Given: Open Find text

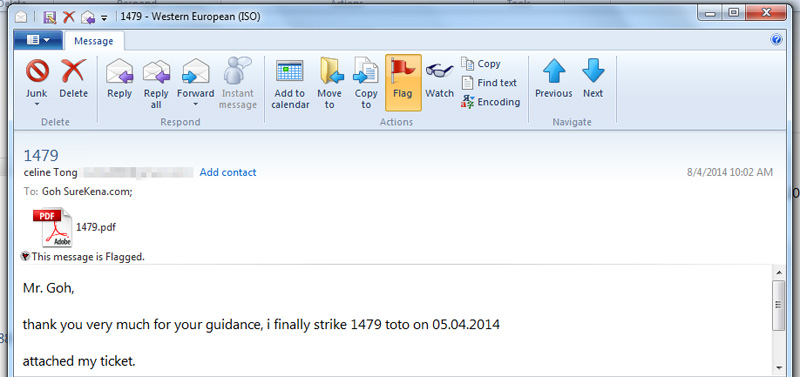Looking at the screenshot, I should pyautogui.click(x=489, y=83).
